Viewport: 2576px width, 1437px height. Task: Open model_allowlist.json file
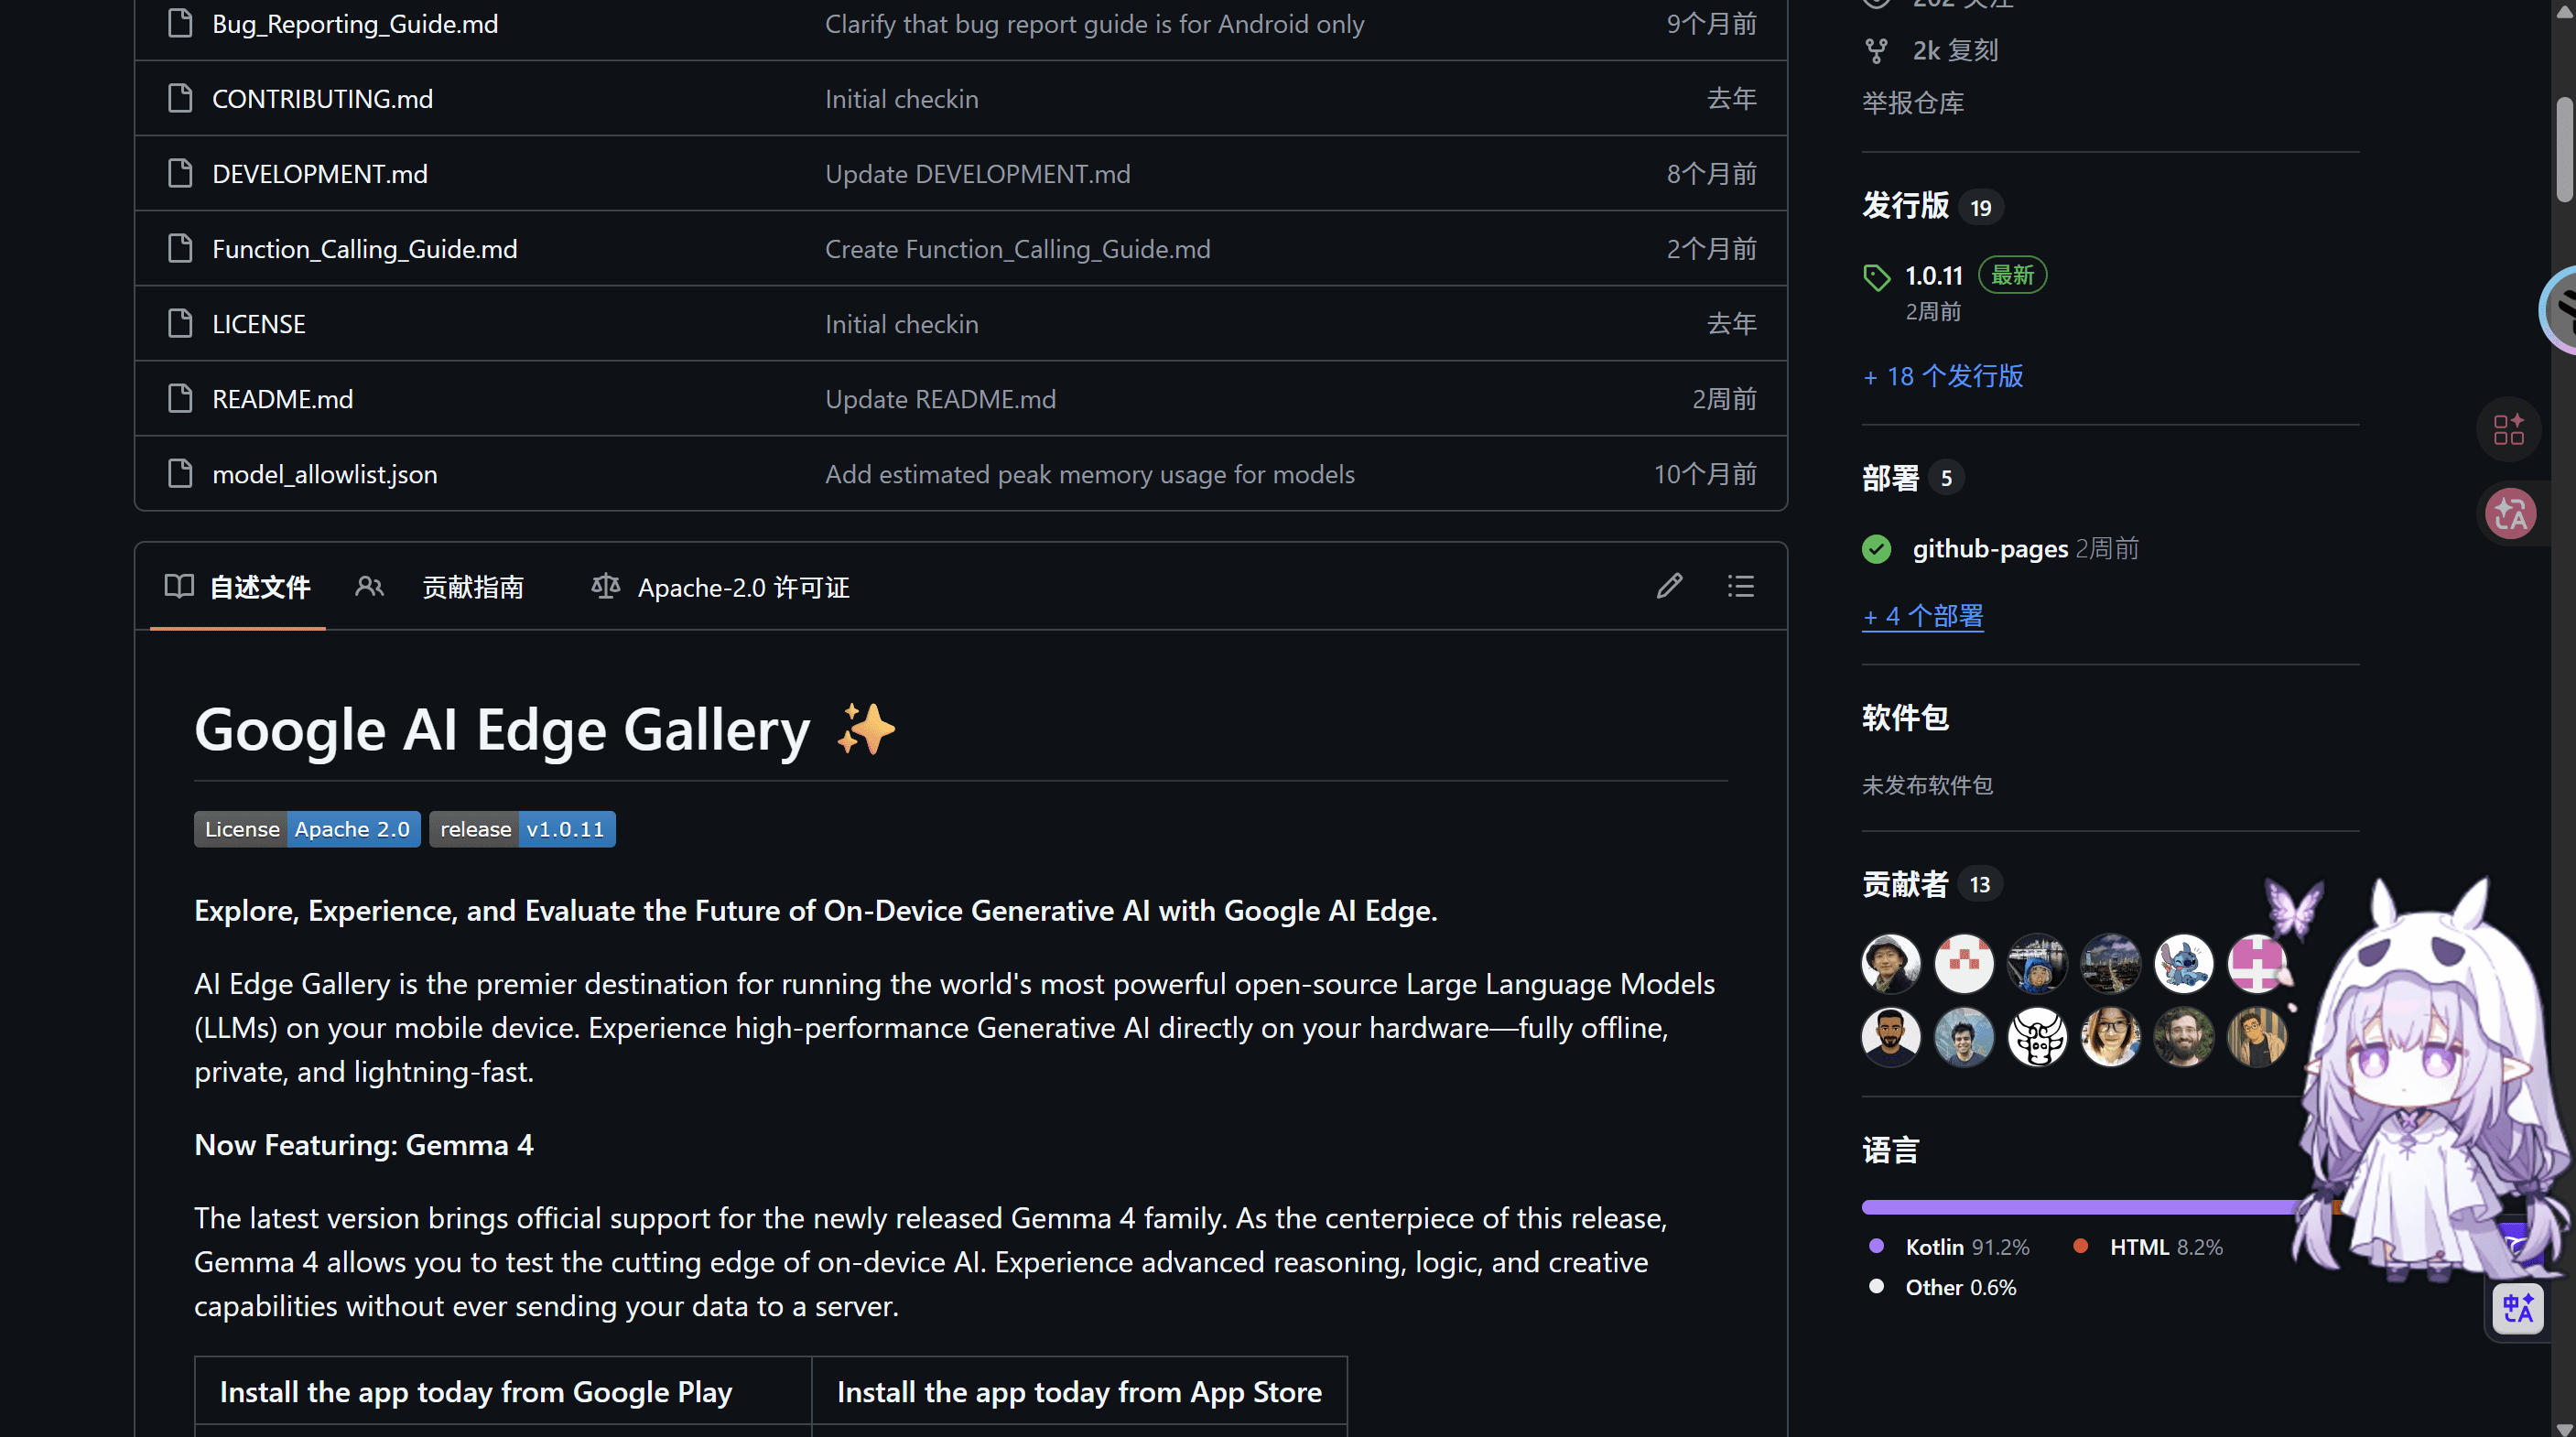point(325,474)
